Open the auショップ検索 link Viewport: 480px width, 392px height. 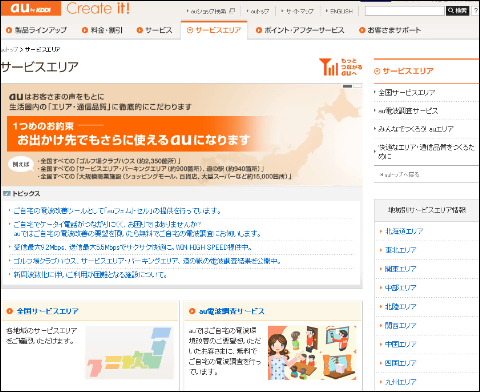point(208,11)
